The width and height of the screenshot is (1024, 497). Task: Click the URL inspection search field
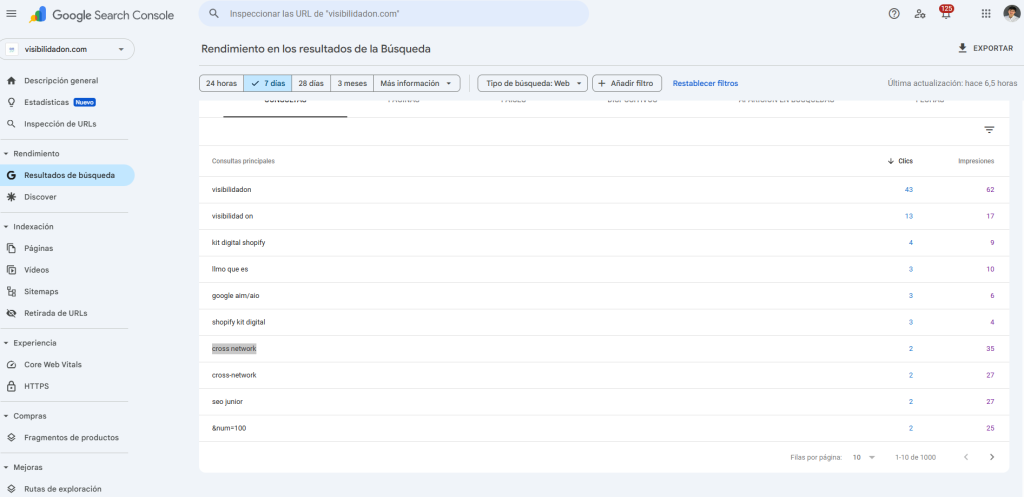pos(400,14)
